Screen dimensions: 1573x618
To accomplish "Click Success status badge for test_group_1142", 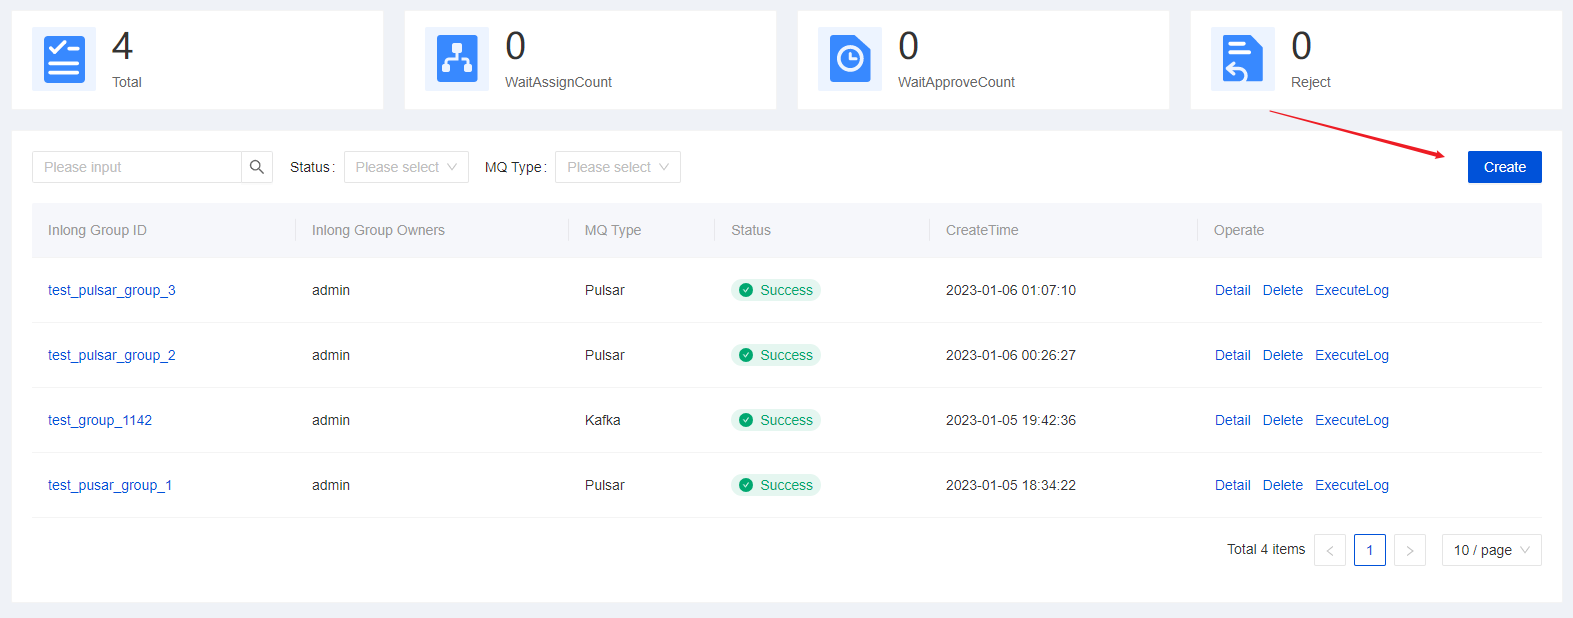I will pos(776,420).
